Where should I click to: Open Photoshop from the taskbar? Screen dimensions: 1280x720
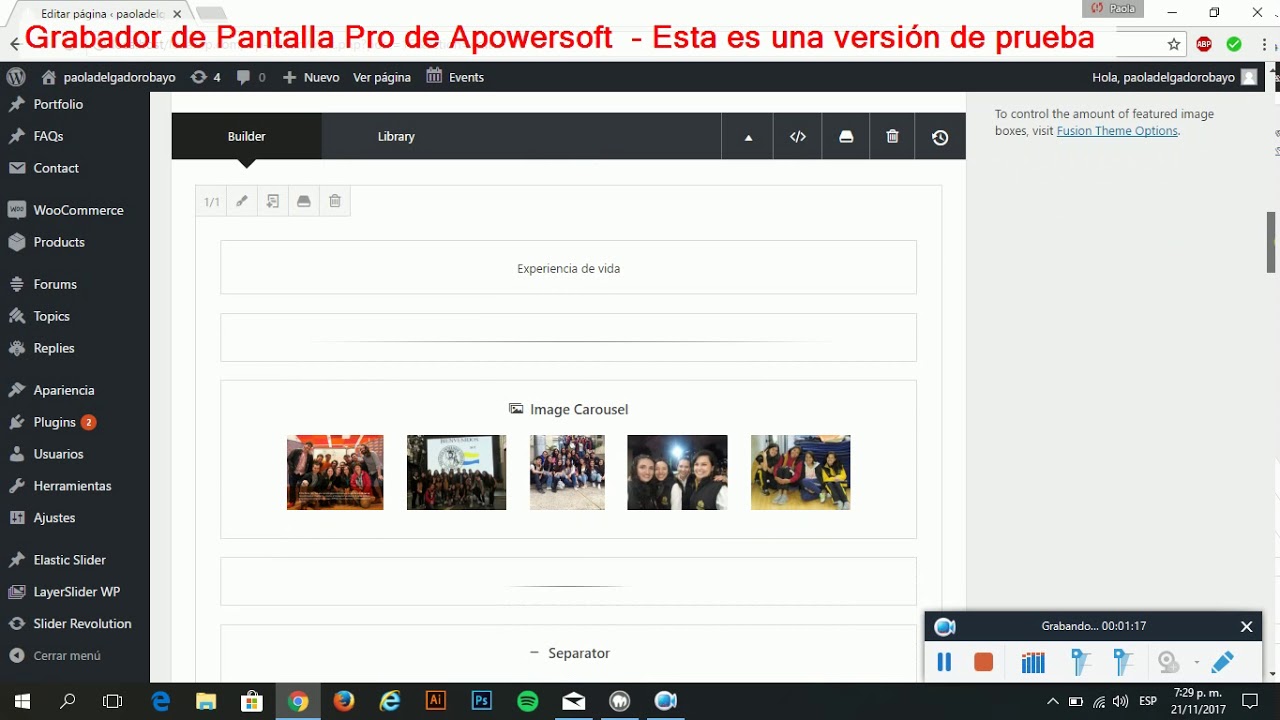[482, 701]
